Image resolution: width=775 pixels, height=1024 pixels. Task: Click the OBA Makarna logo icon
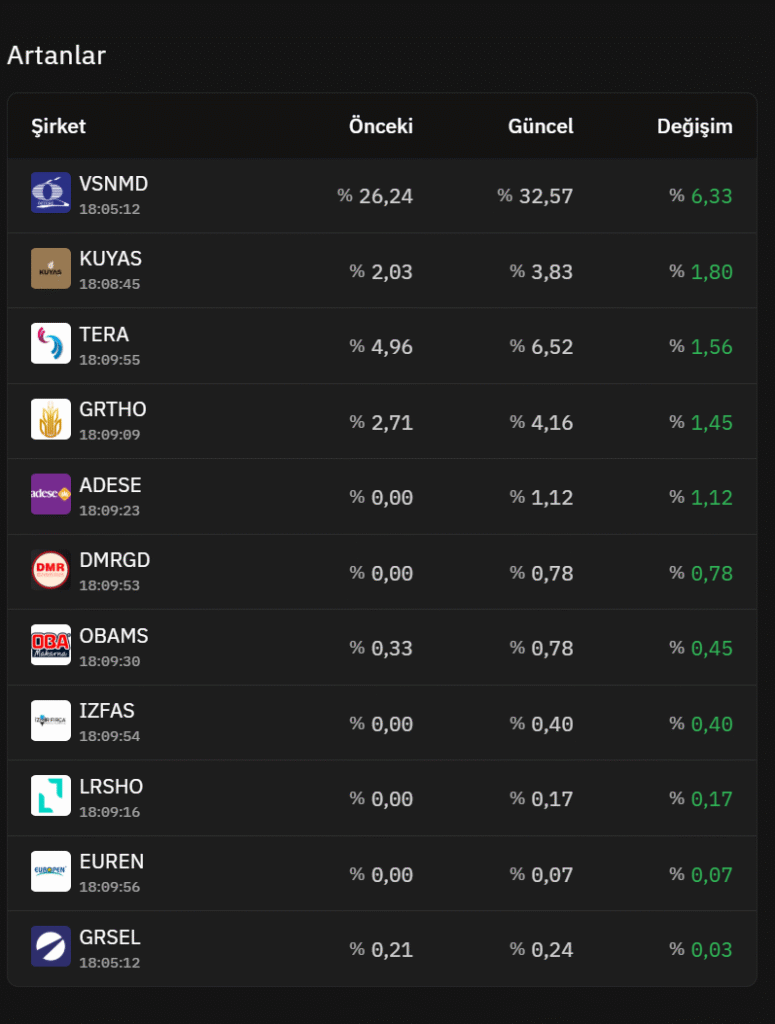pos(51,645)
